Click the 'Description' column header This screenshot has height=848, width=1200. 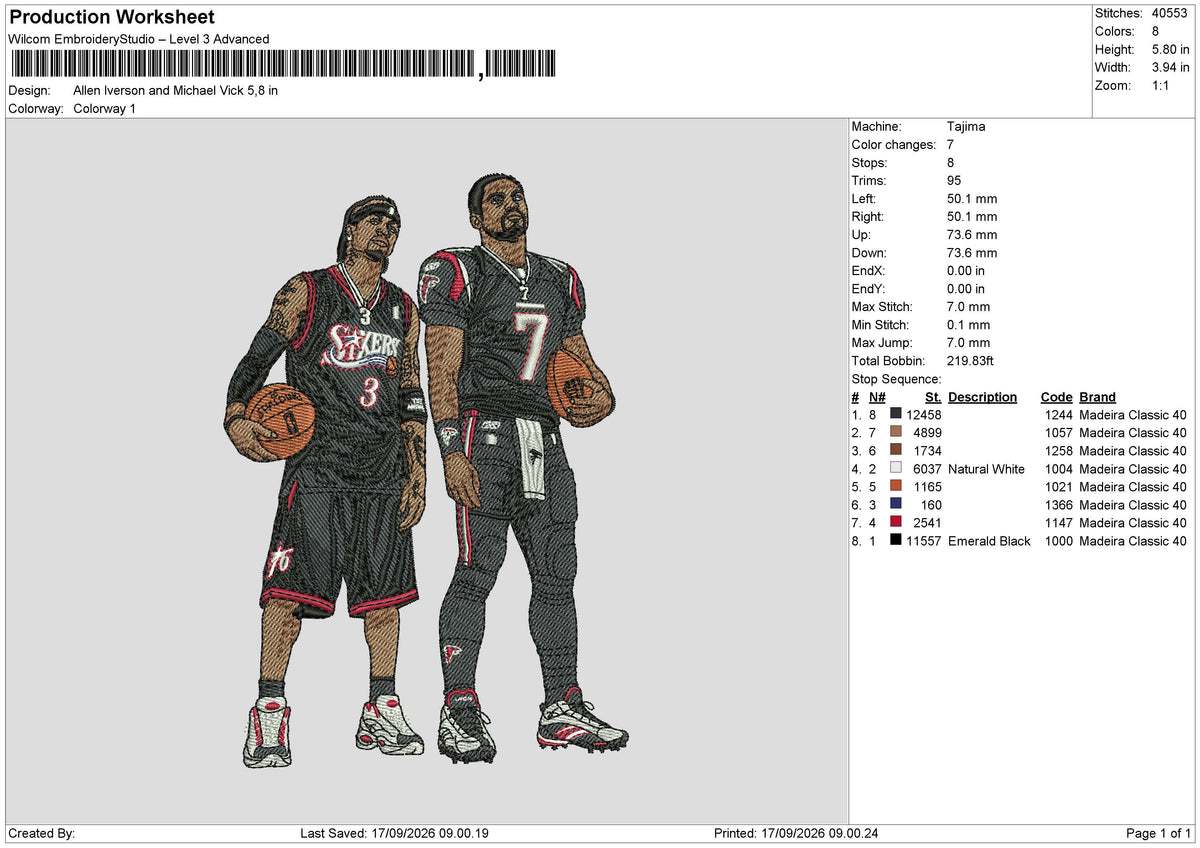point(982,397)
